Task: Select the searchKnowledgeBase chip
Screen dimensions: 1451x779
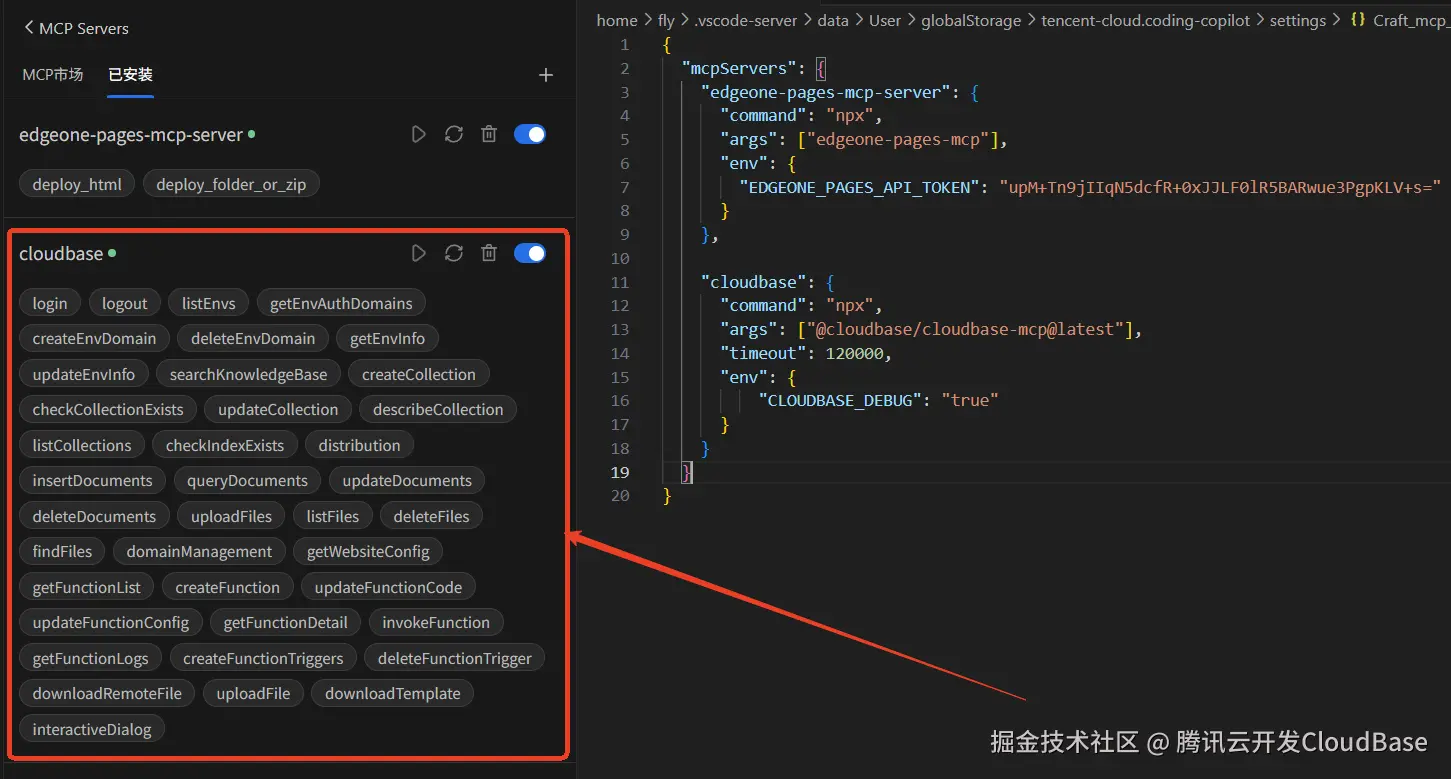Action: coord(248,374)
